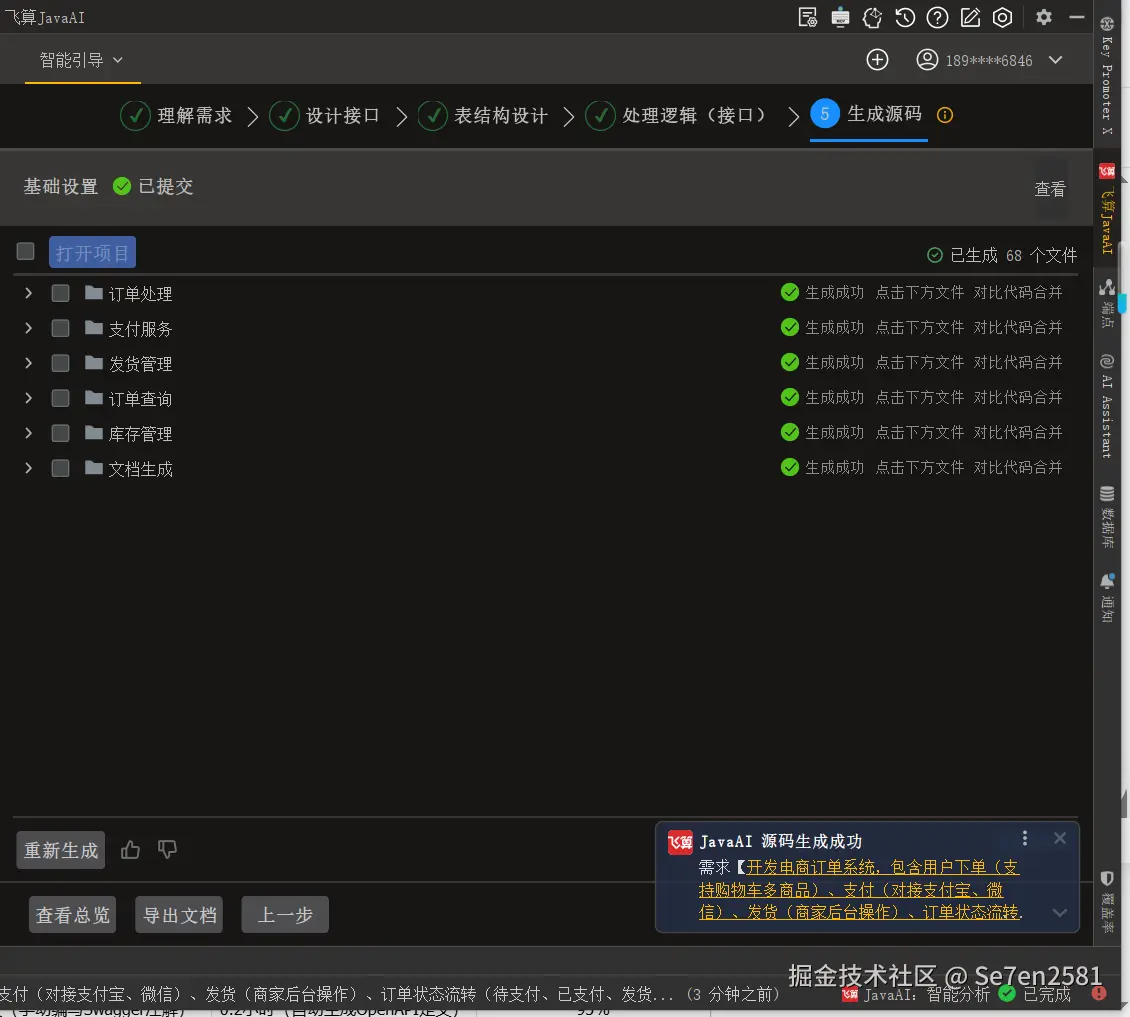The image size is (1130, 1017).
Task: Expand the 订单处理 folder
Action: click(x=28, y=293)
